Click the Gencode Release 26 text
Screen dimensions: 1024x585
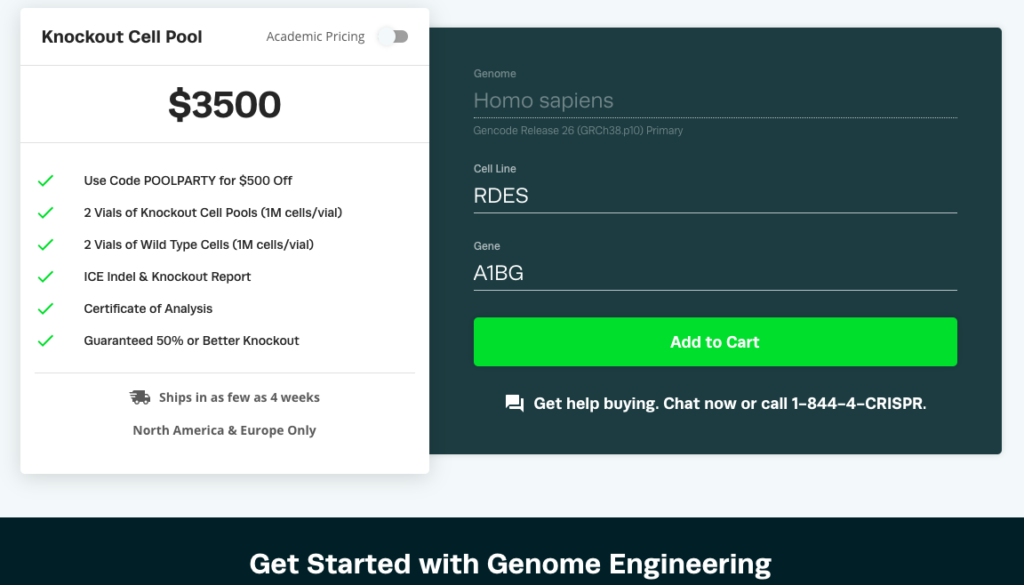point(578,131)
